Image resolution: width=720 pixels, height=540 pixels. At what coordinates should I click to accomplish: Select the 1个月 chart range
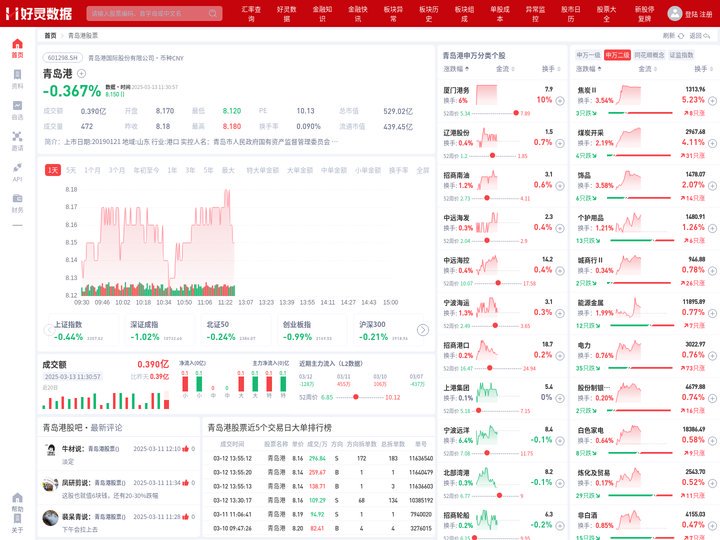[92, 170]
